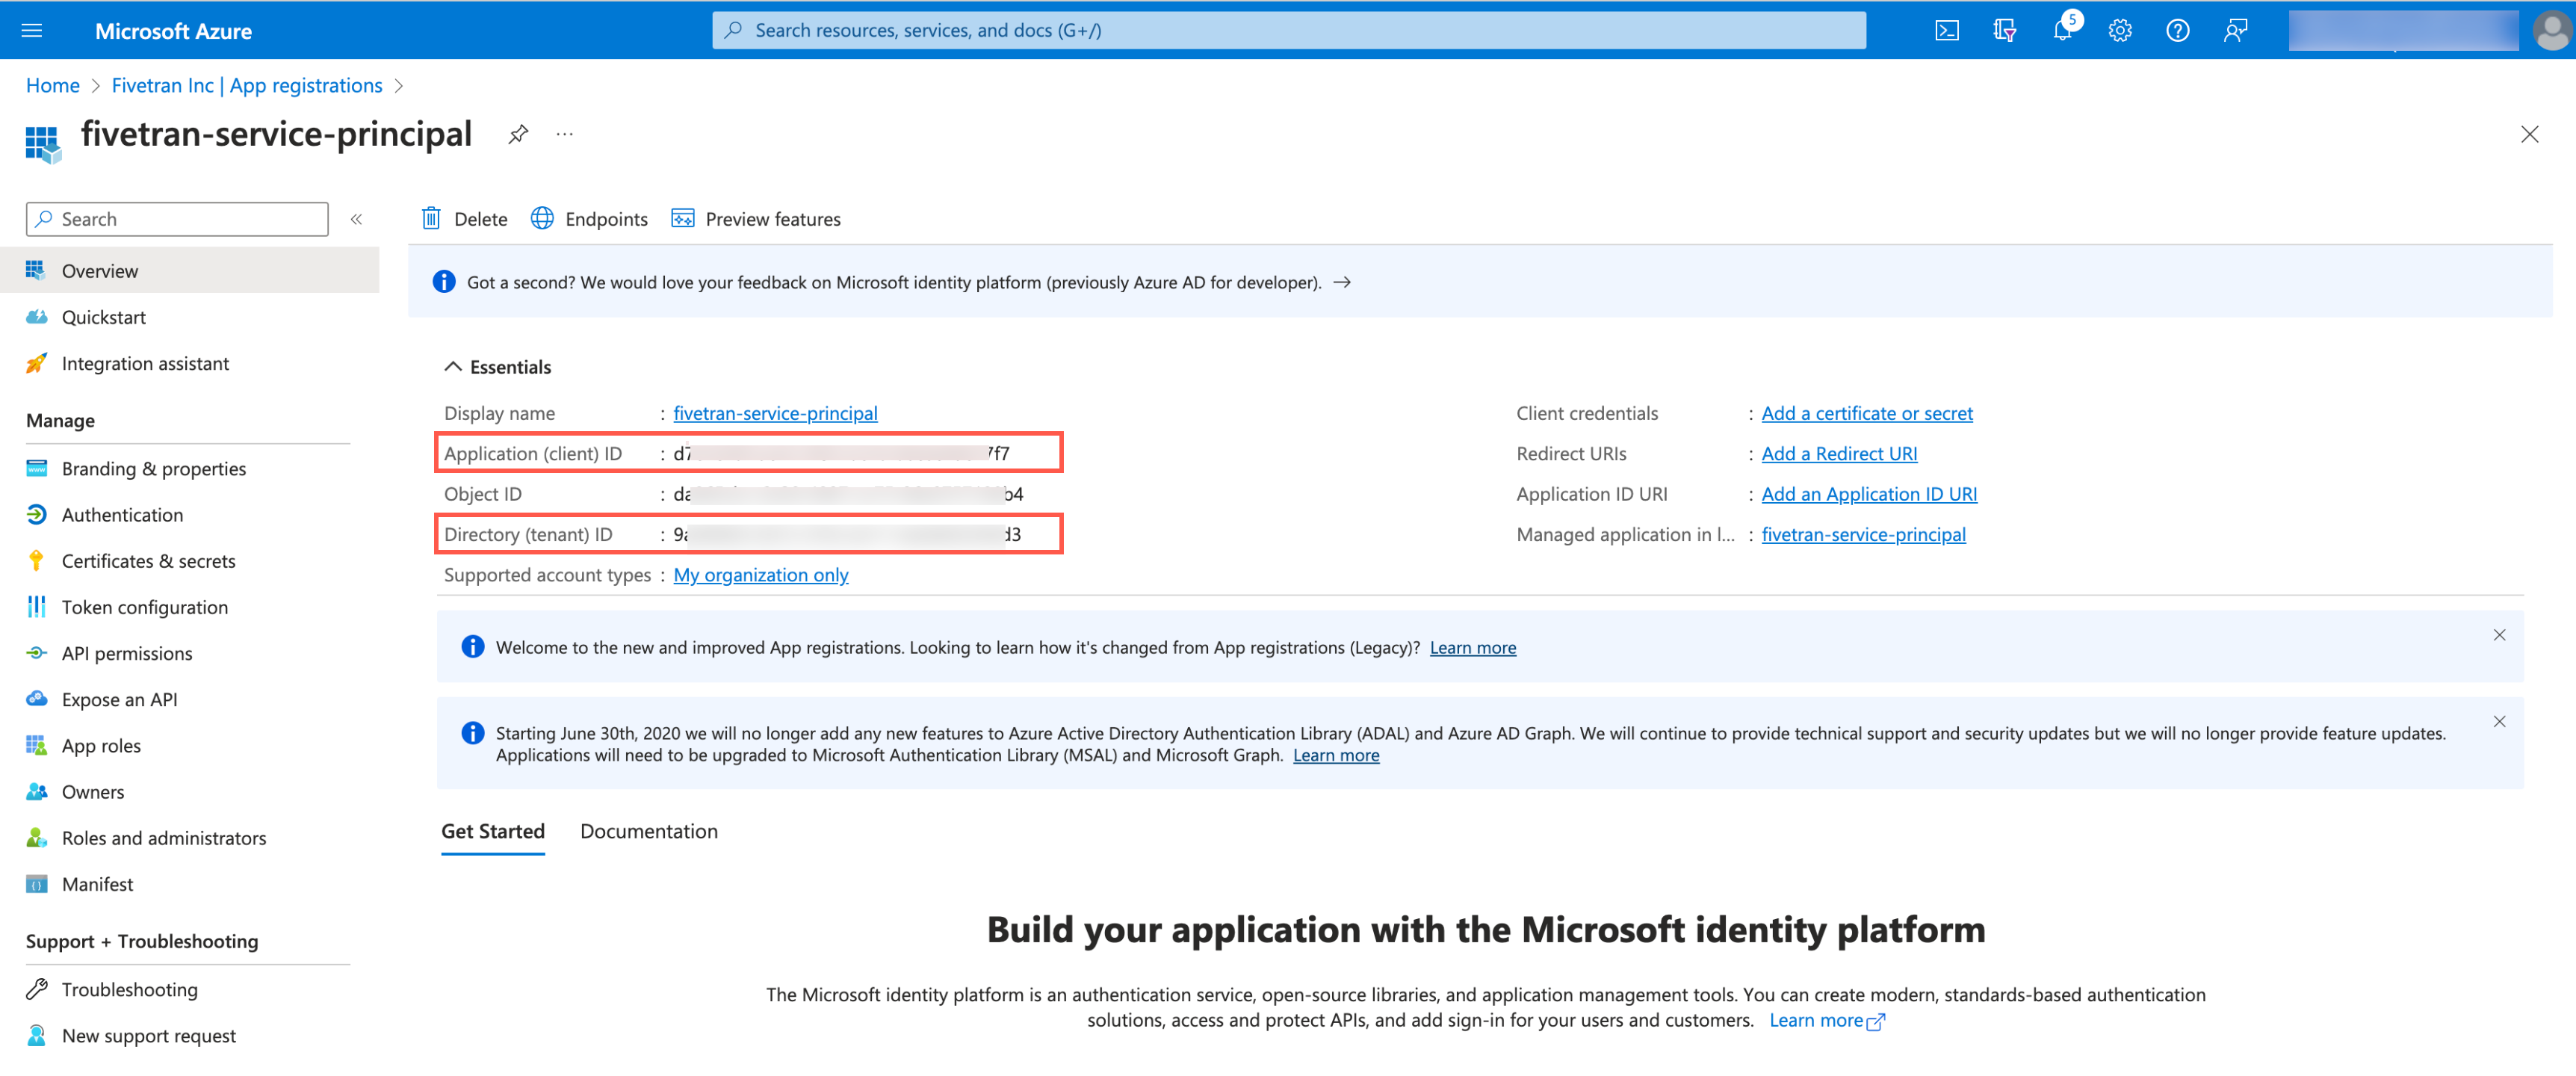This screenshot has height=1076, width=2576.
Task: Select the Application (client) ID value
Action: tap(841, 454)
